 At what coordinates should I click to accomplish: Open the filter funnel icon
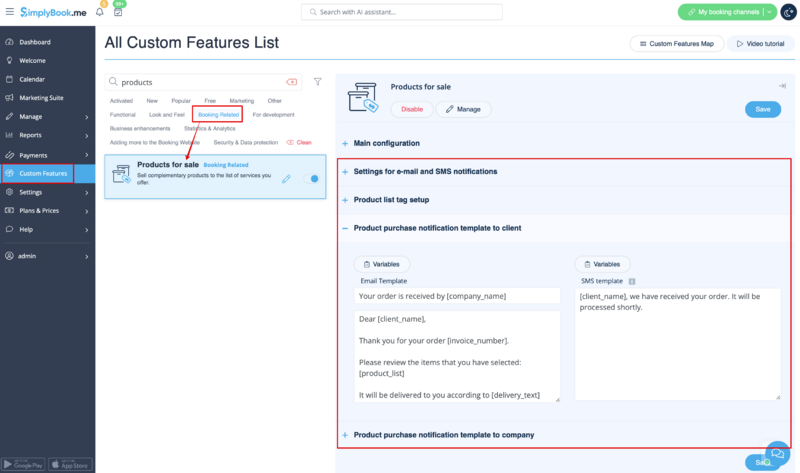tap(317, 82)
